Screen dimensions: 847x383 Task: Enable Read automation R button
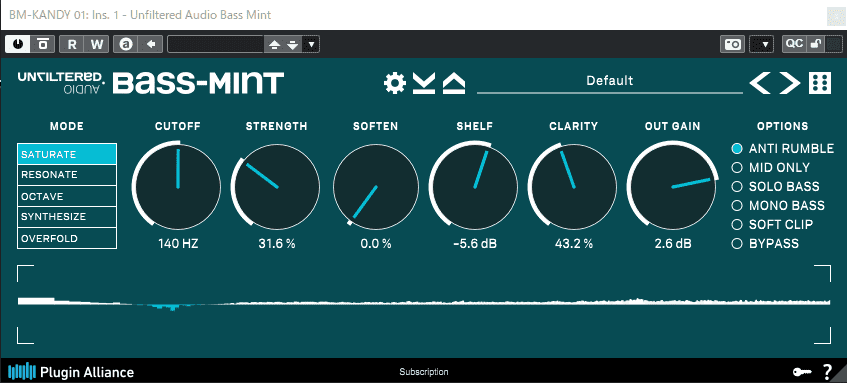[72, 44]
